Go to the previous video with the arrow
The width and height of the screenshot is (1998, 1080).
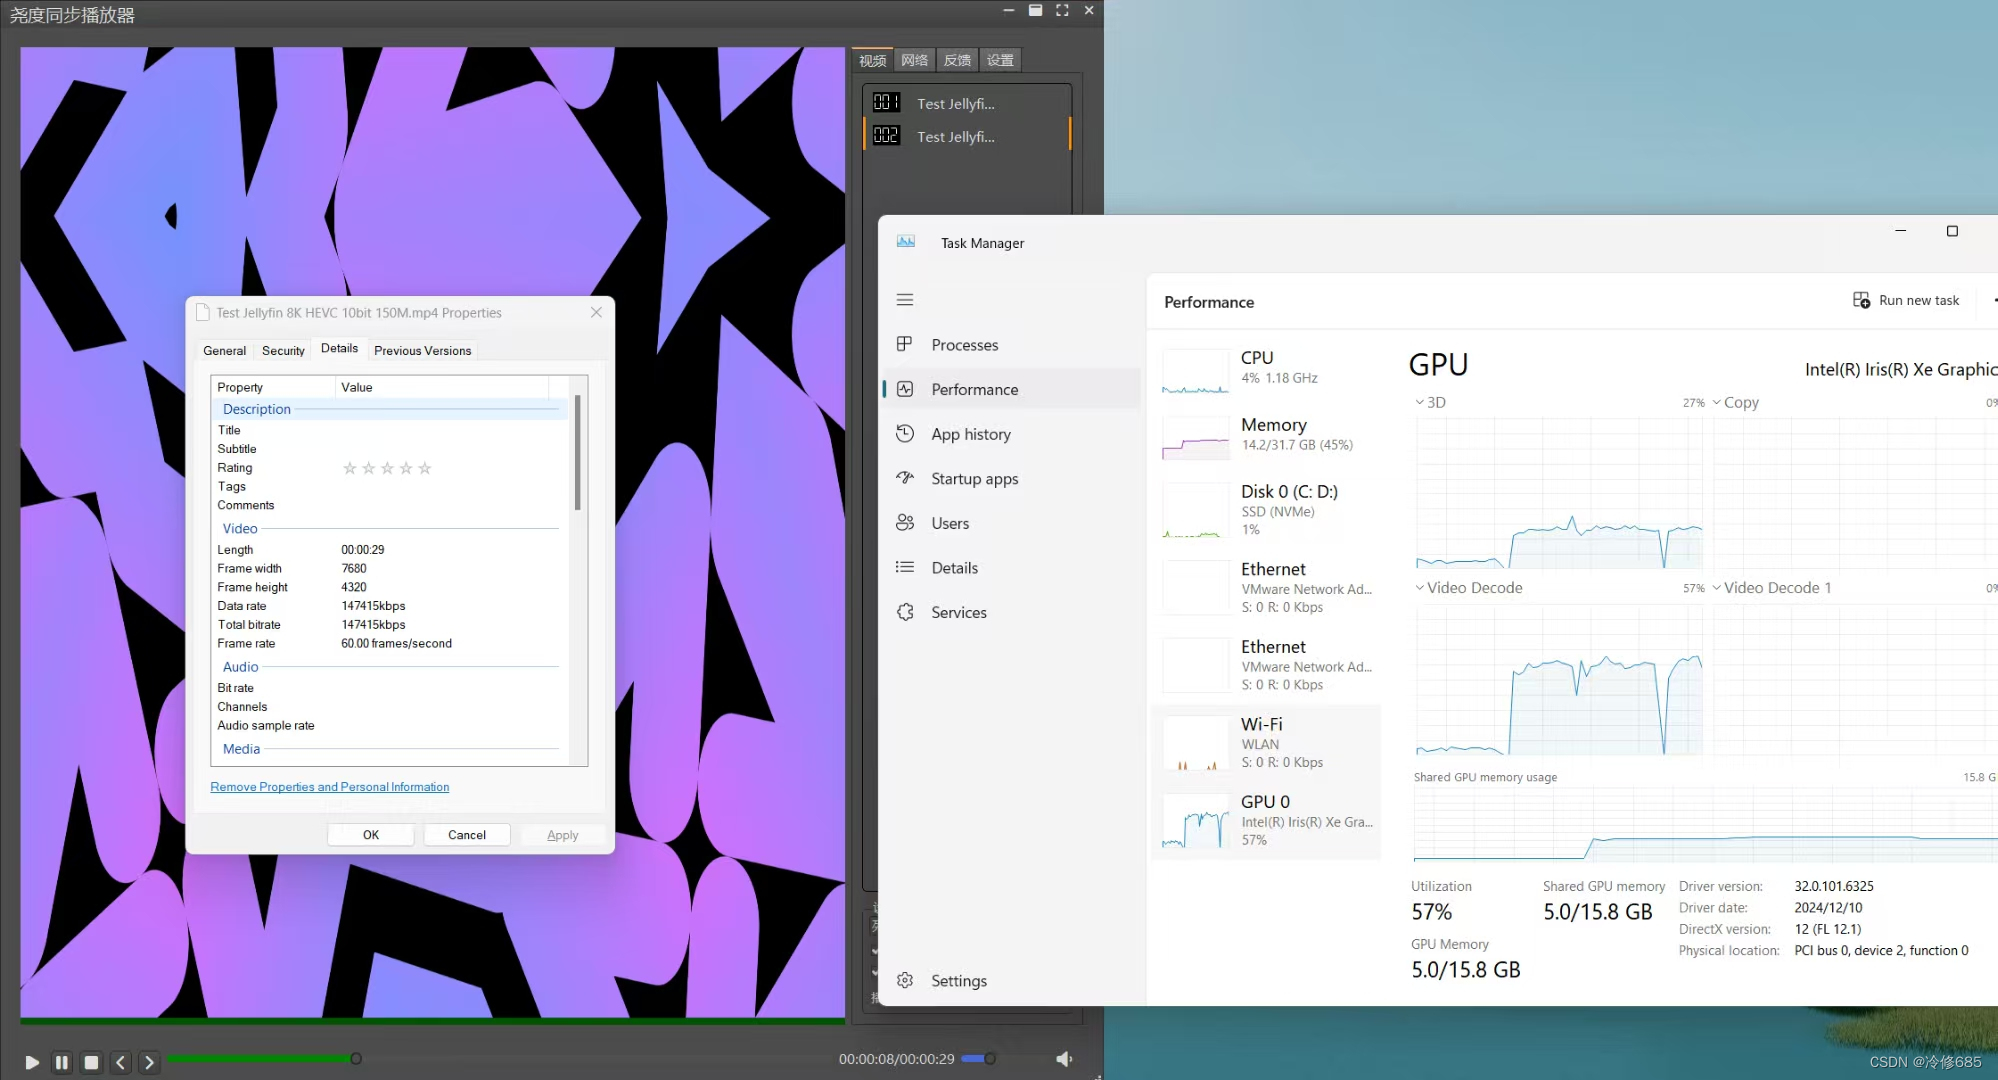coord(120,1062)
